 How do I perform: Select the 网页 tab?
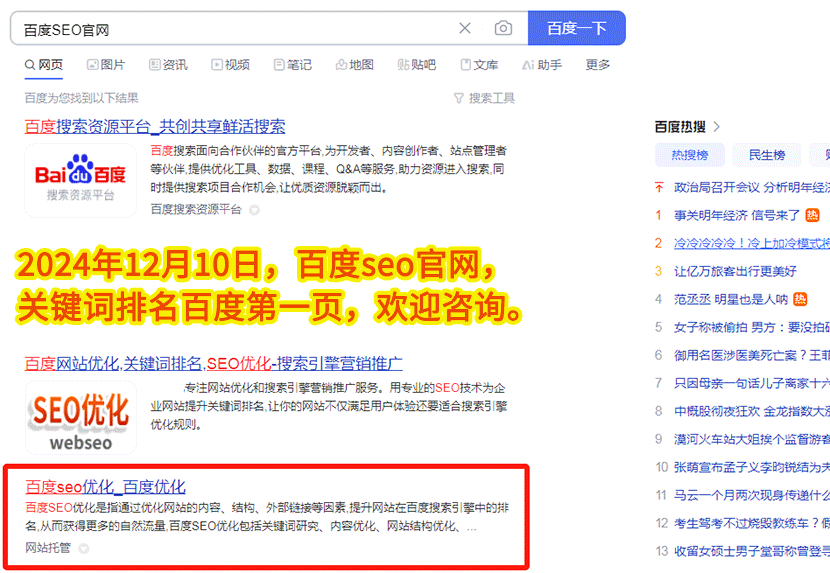(44, 65)
